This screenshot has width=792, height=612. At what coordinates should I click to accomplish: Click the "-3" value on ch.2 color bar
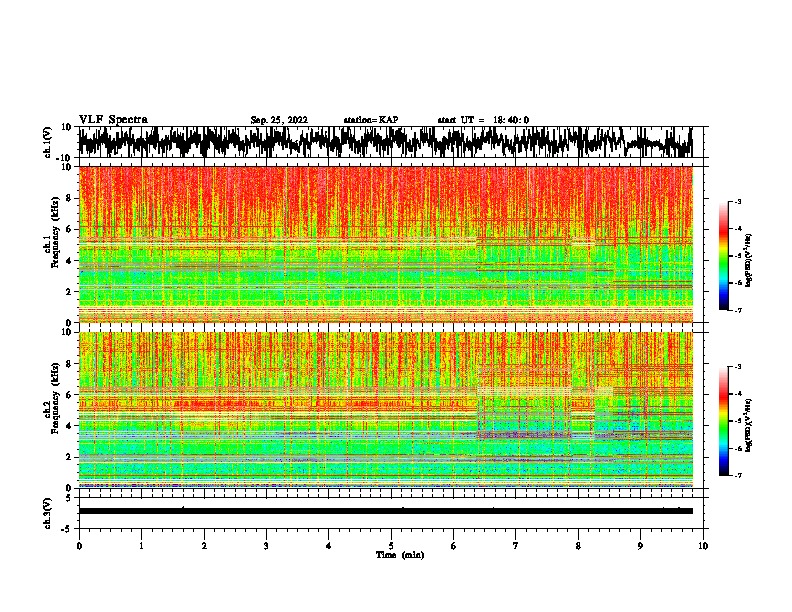(737, 367)
